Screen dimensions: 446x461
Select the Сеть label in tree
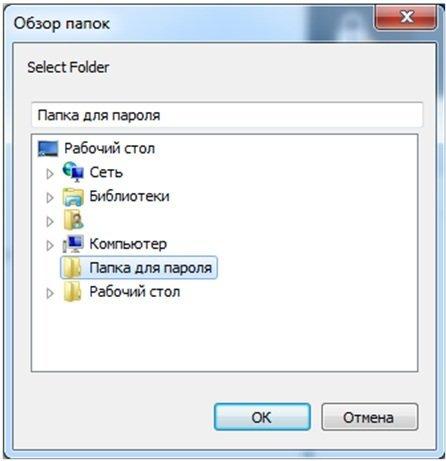106,172
